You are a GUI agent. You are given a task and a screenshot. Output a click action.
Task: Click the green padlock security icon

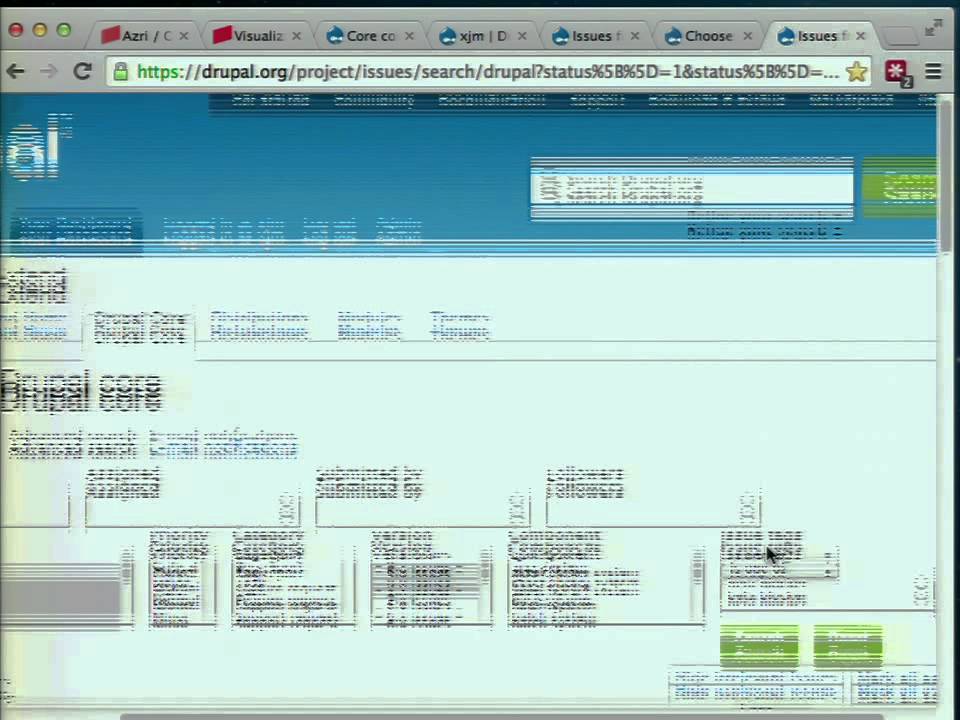tap(121, 72)
